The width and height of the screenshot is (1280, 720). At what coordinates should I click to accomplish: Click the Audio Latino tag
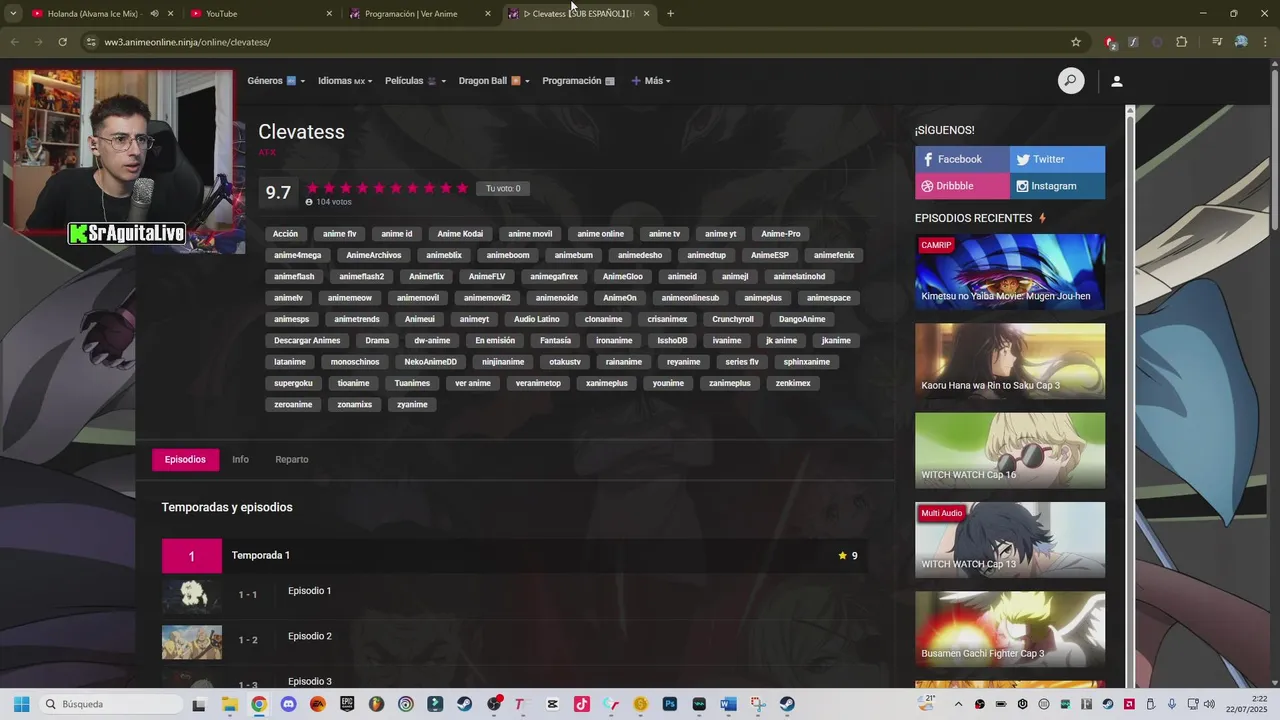tap(537, 319)
